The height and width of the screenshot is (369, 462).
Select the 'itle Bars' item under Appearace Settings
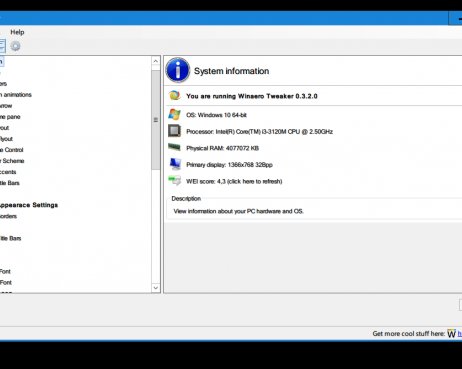pos(10,238)
